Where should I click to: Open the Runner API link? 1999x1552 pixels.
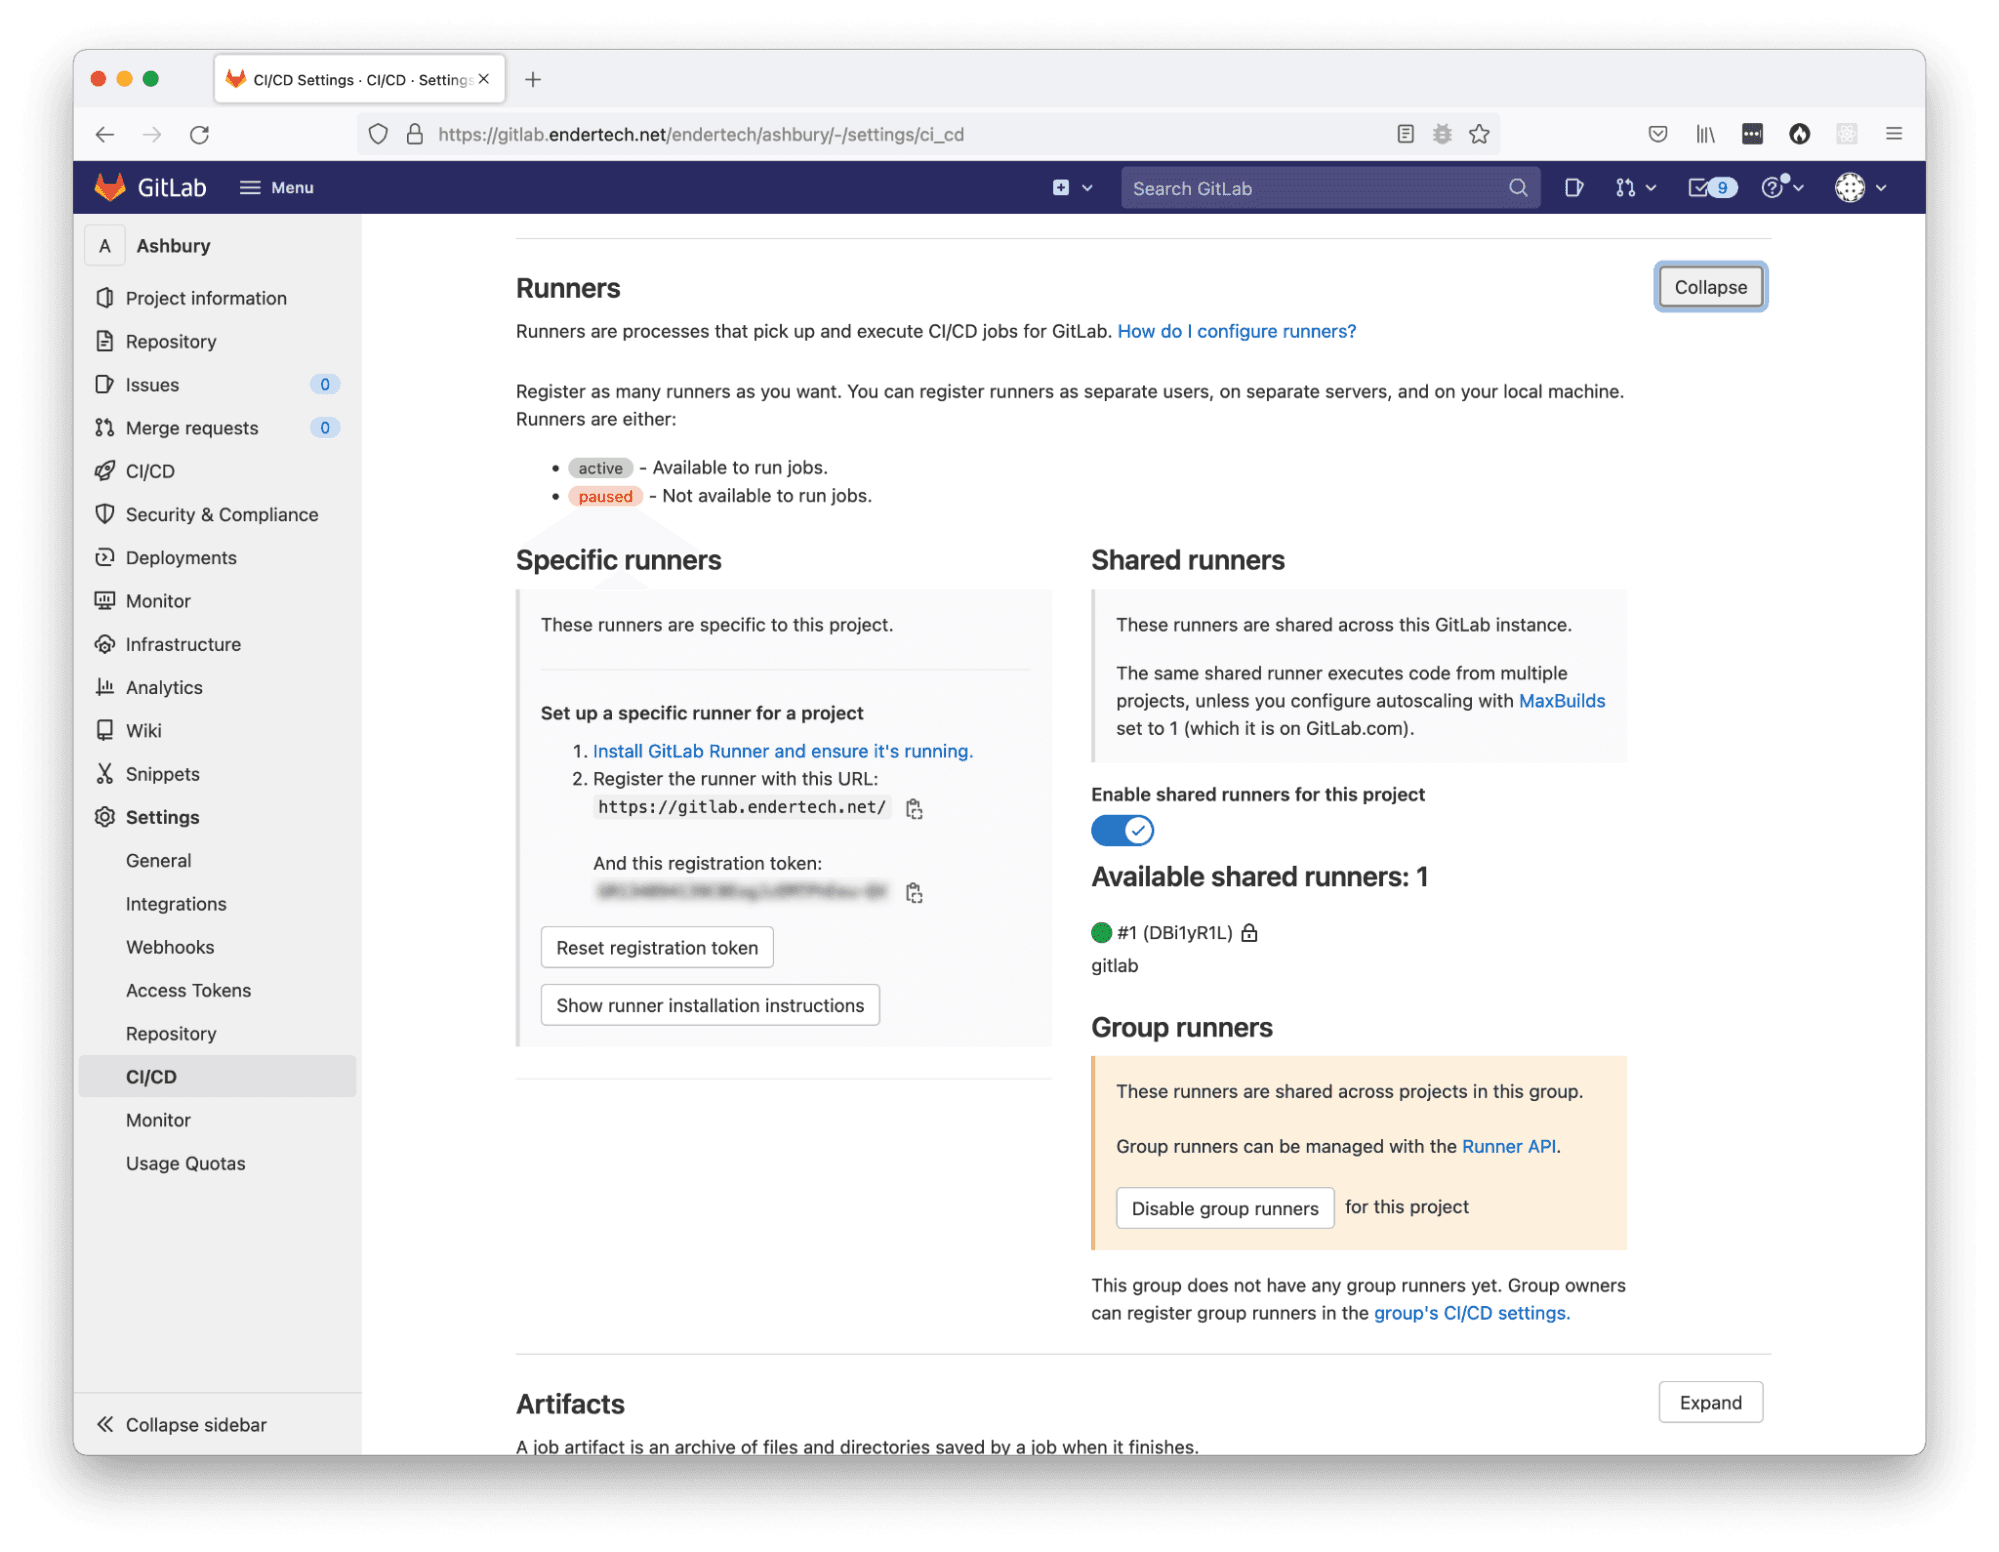pos(1507,1146)
